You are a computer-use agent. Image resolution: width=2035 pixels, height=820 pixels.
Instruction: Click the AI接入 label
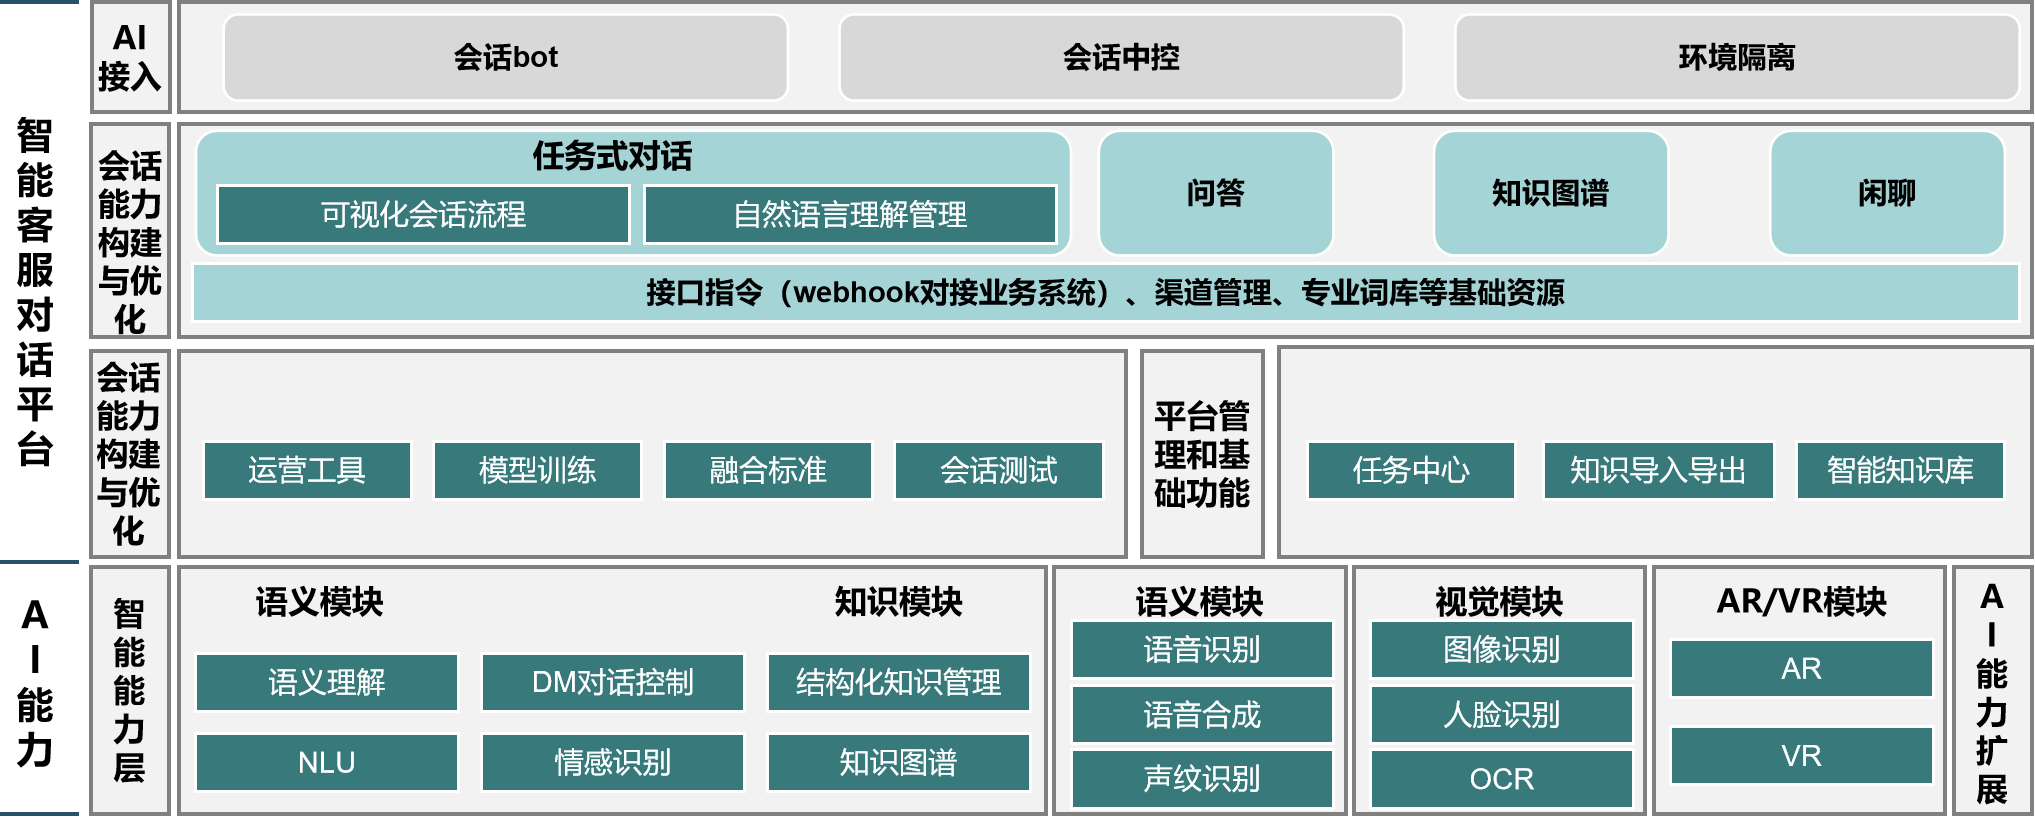tap(130, 57)
